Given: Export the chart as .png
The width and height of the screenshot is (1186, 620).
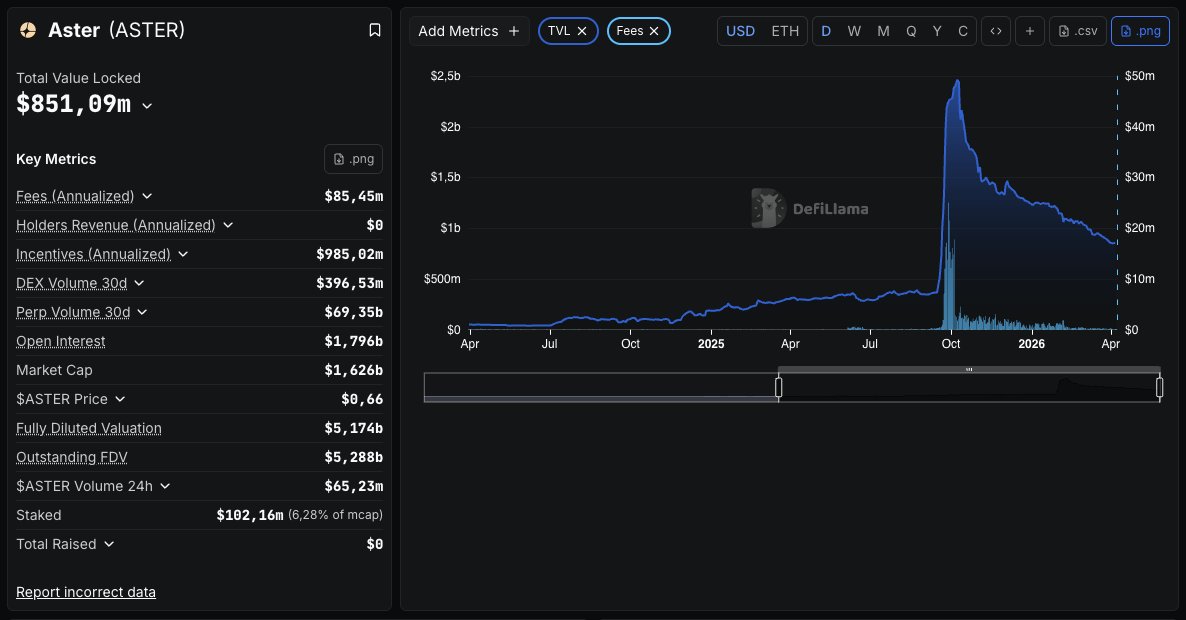Looking at the screenshot, I should (x=1140, y=31).
